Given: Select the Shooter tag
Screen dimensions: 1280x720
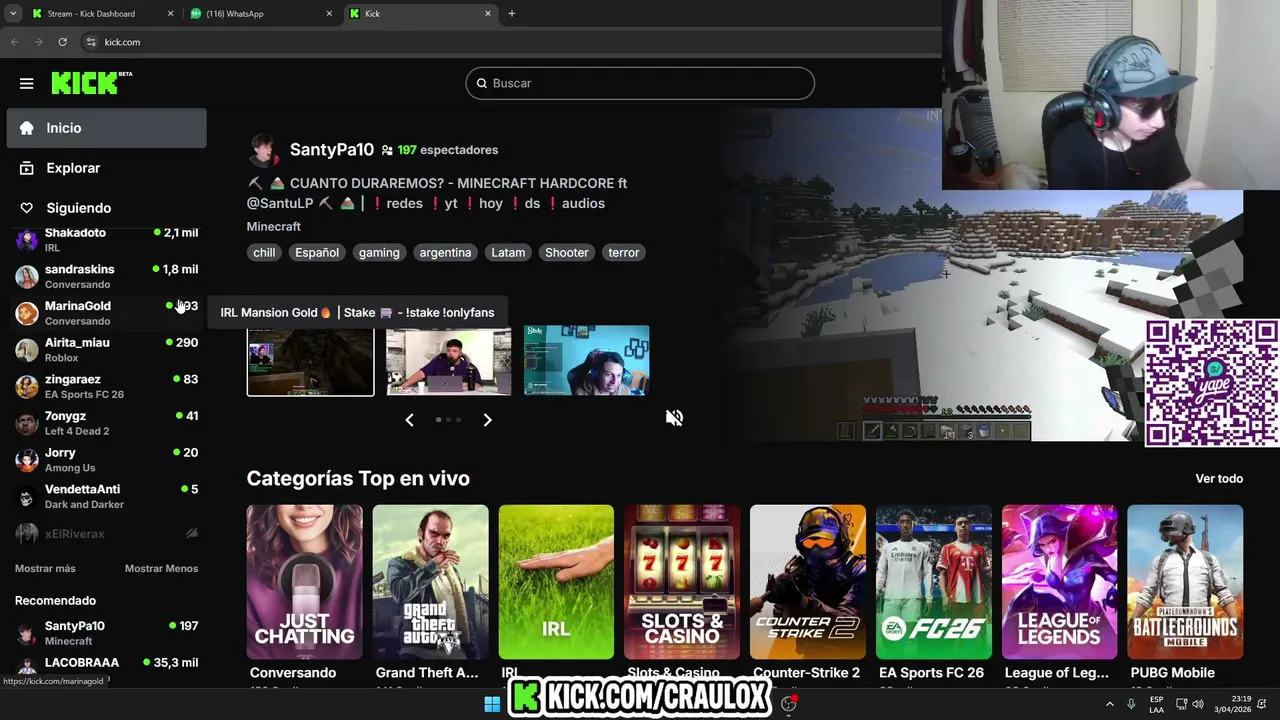Looking at the screenshot, I should point(567,253).
